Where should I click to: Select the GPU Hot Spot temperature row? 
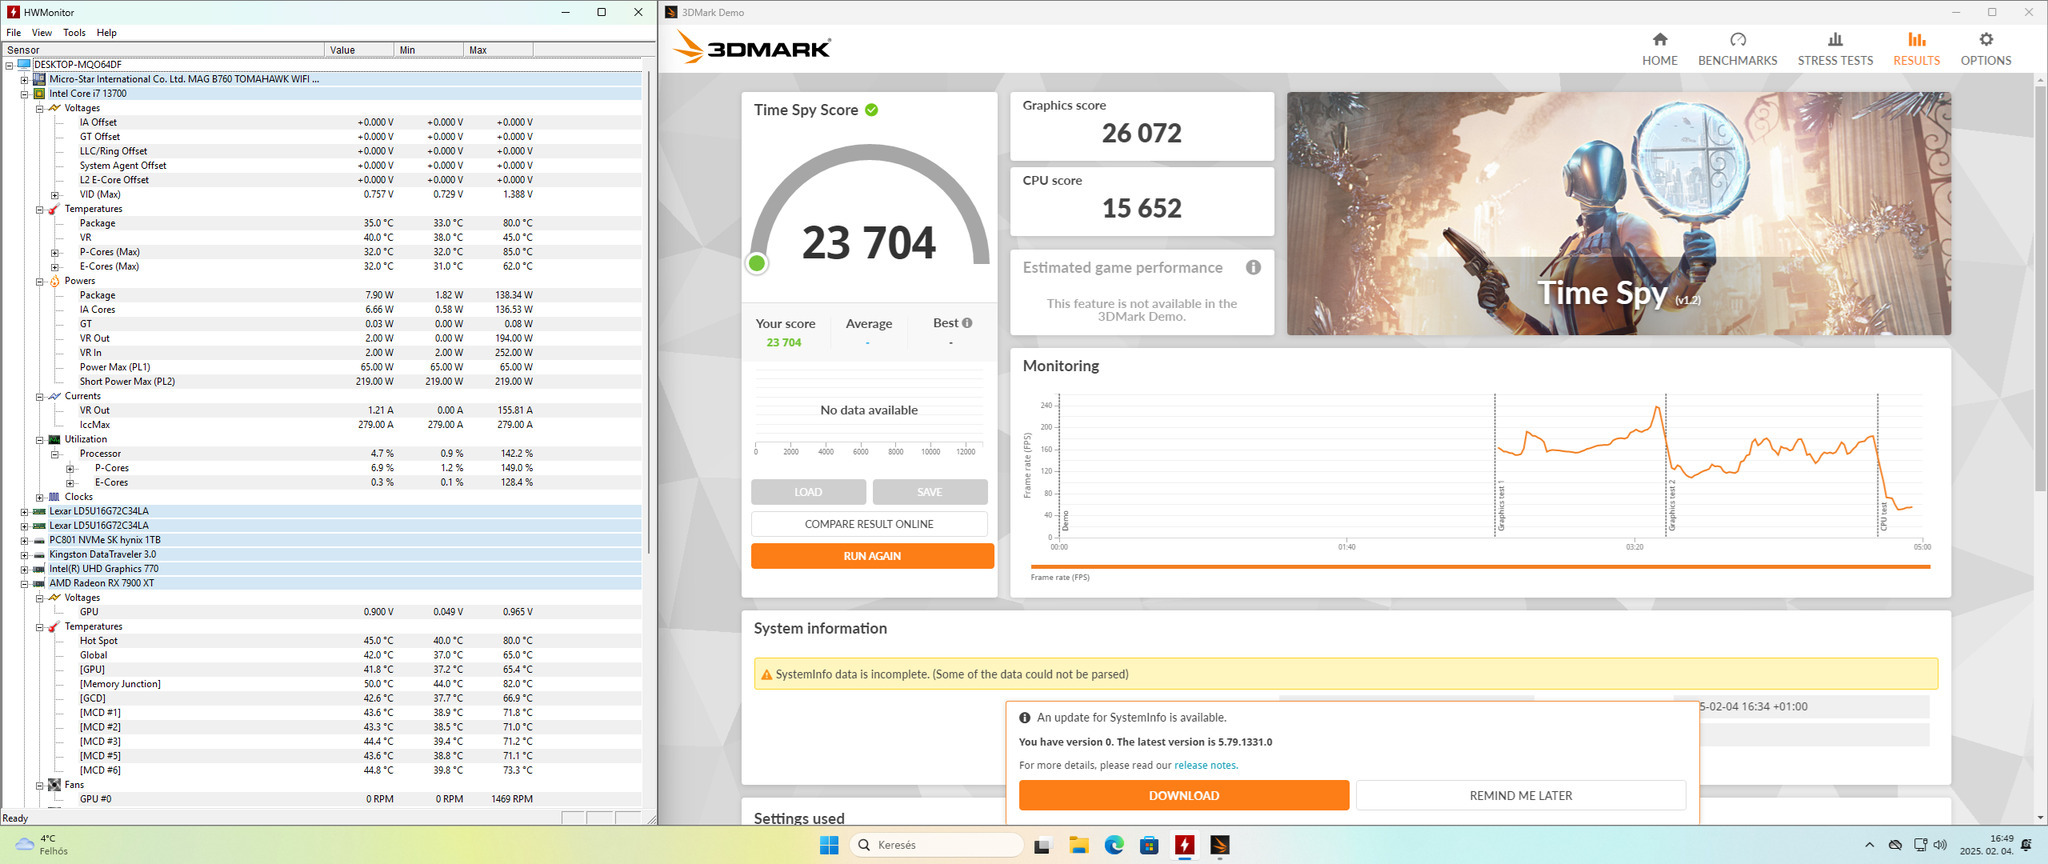321,641
